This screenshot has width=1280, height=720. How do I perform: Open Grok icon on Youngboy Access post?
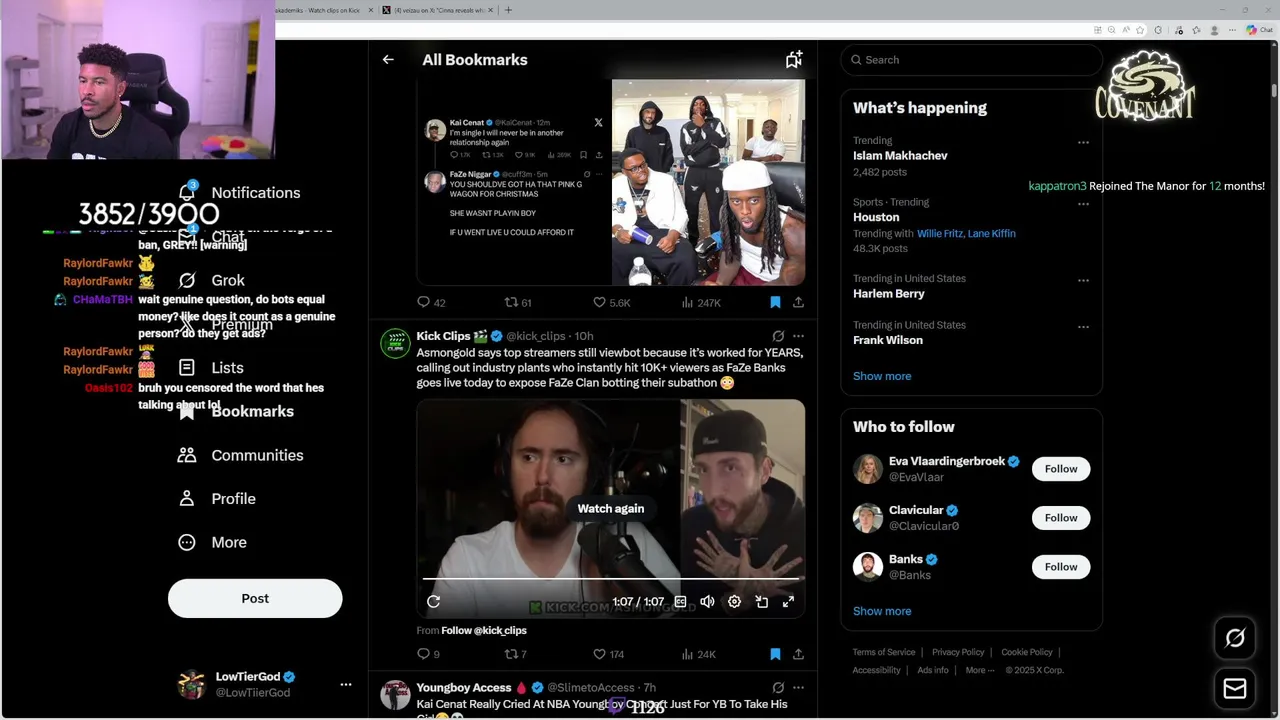click(x=778, y=688)
